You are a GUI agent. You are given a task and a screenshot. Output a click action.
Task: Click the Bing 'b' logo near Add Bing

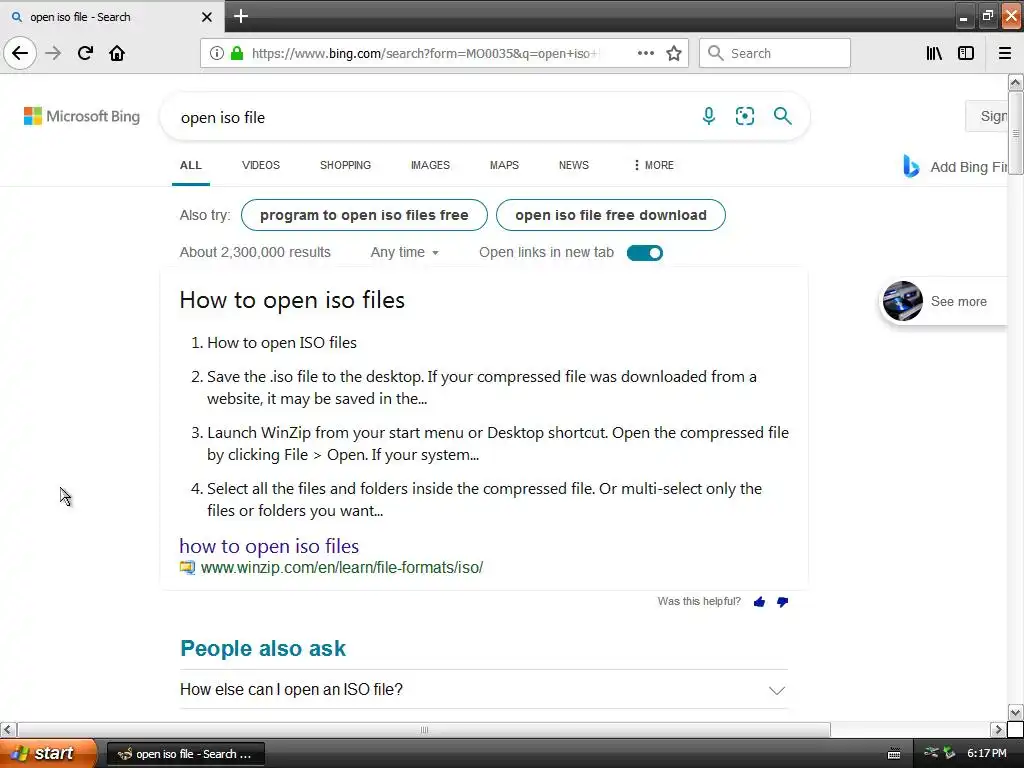[x=911, y=167]
